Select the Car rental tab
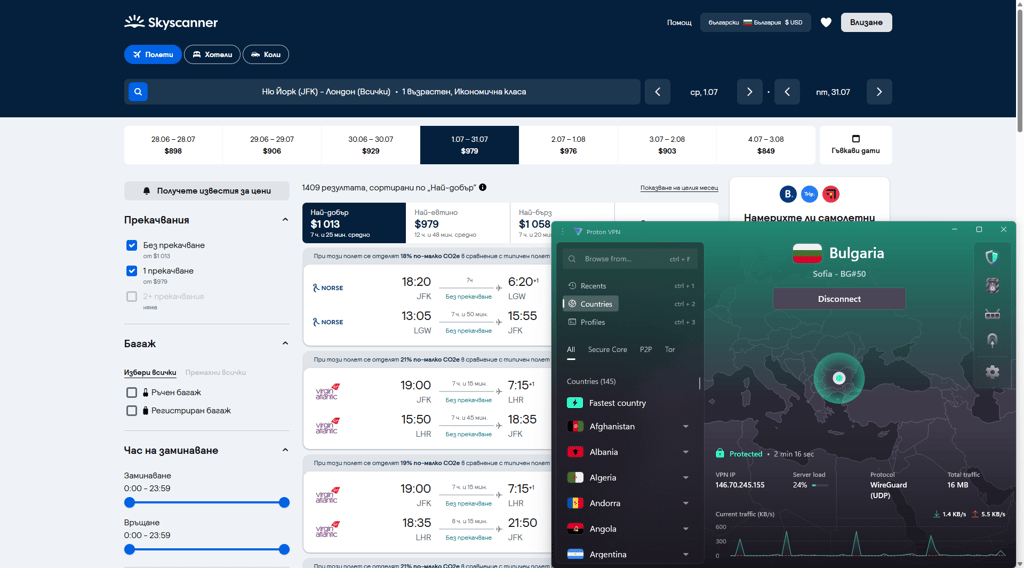The height and width of the screenshot is (568, 1024). coord(266,54)
